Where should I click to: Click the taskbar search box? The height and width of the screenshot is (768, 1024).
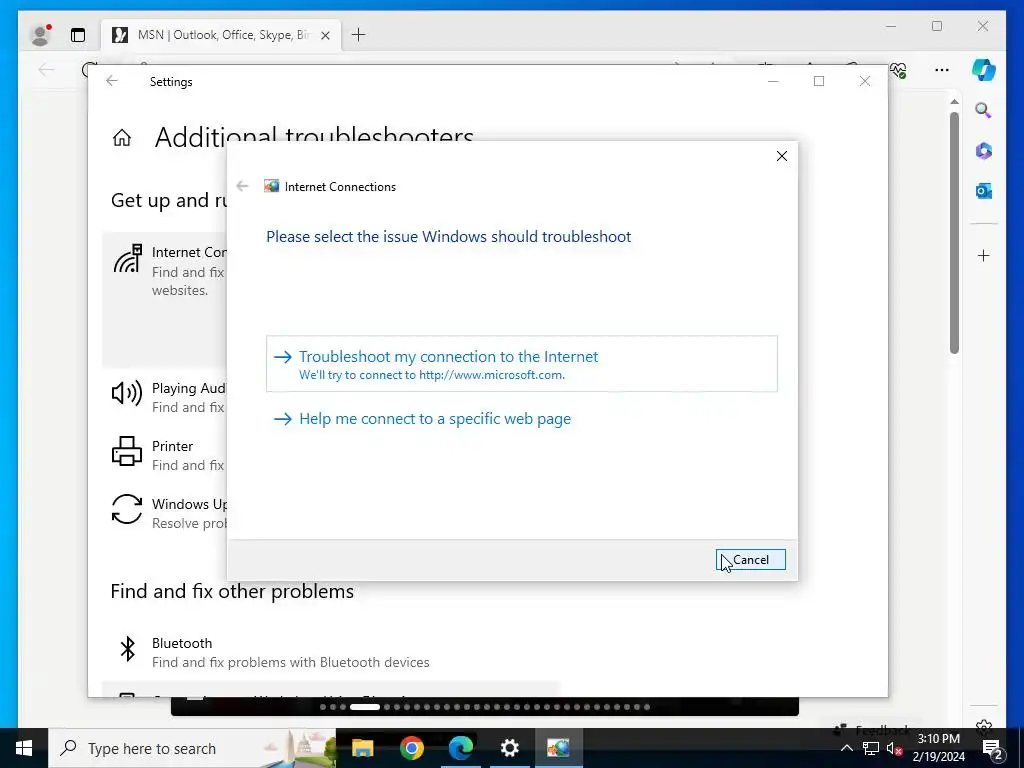192,748
